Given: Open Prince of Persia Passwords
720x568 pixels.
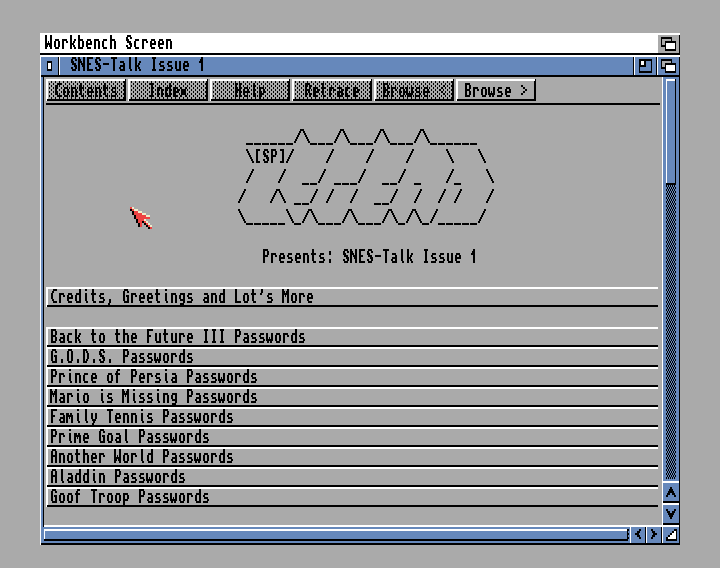Looking at the screenshot, I should [352, 377].
